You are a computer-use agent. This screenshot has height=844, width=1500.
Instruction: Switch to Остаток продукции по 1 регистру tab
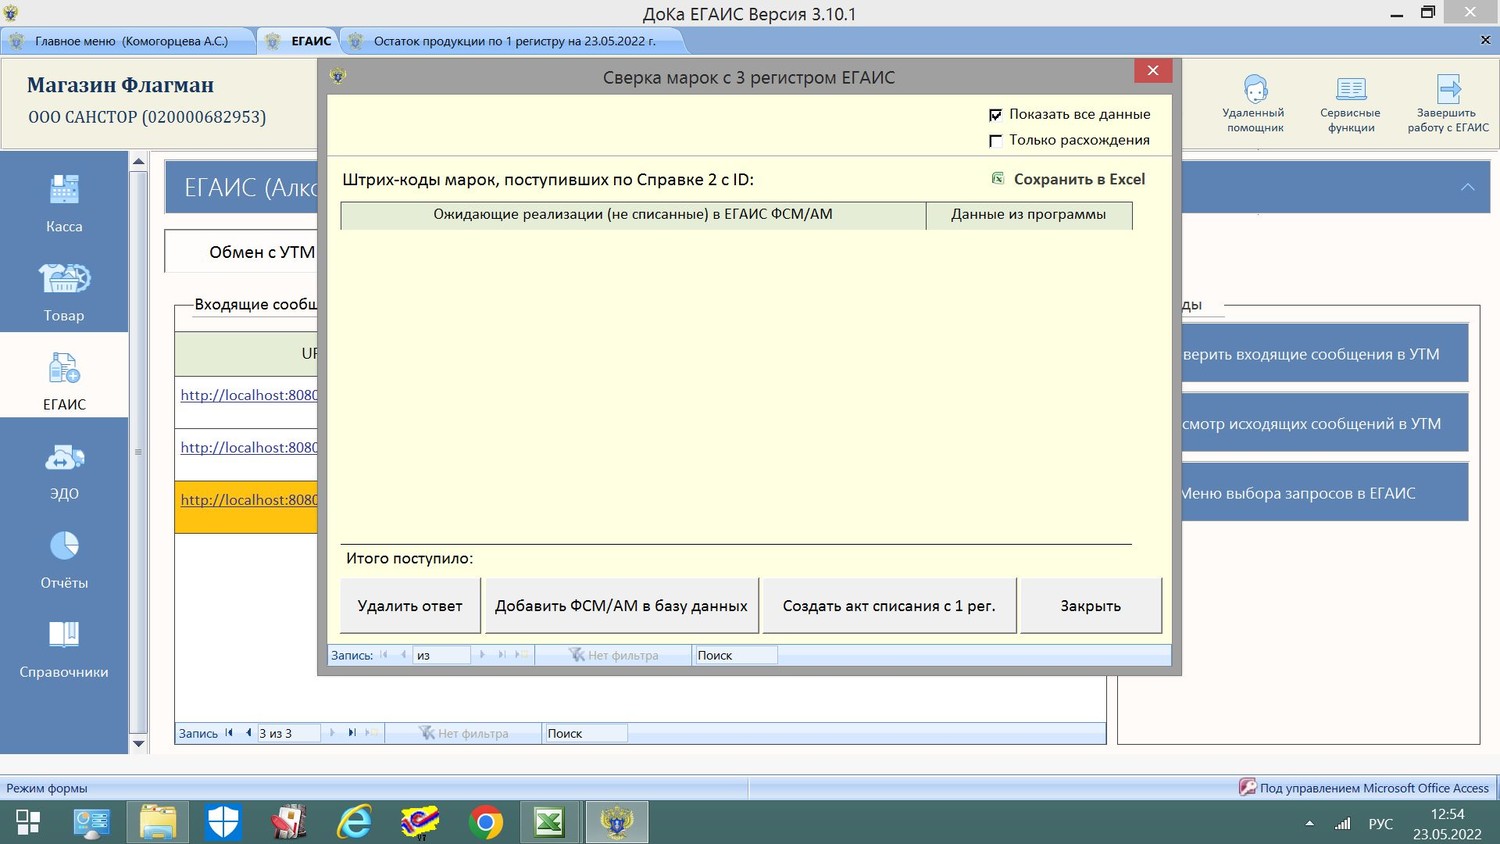(514, 41)
